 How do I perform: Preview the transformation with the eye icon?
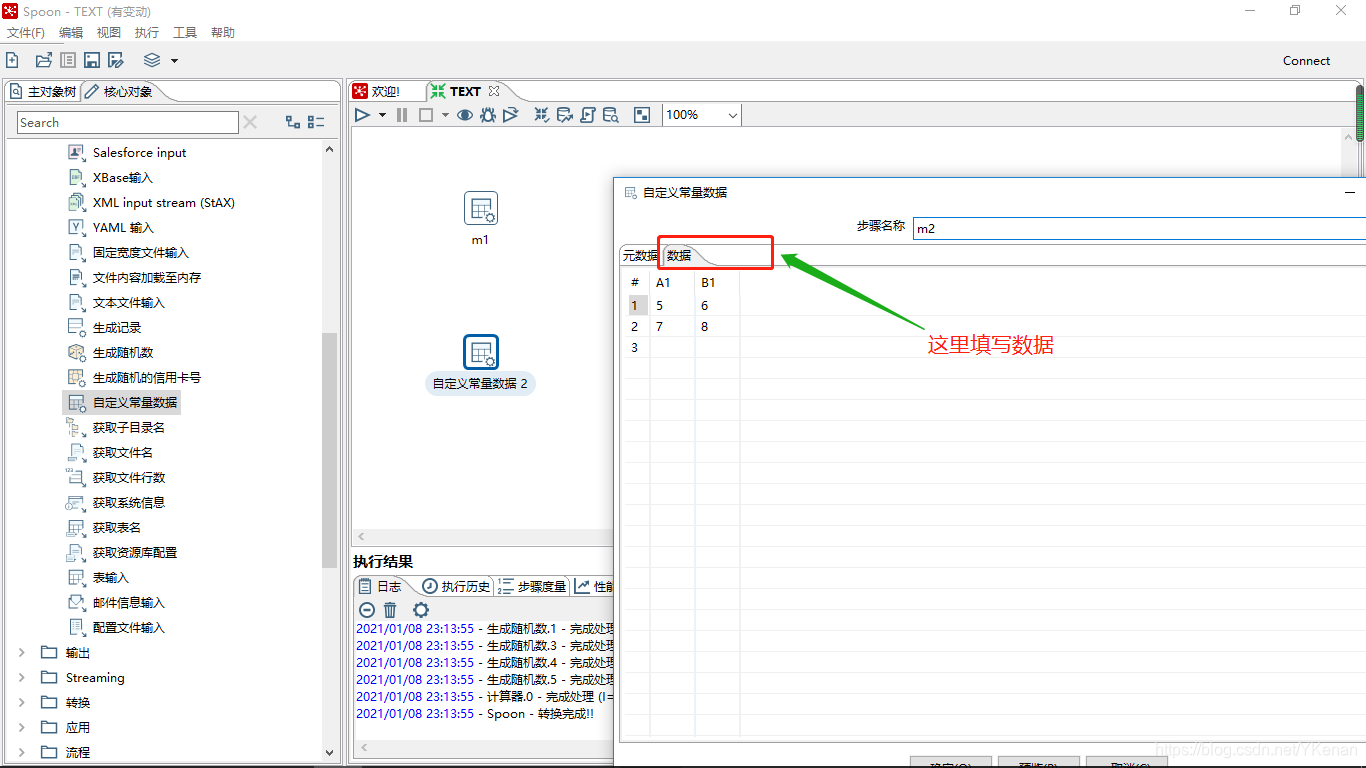(x=465, y=115)
